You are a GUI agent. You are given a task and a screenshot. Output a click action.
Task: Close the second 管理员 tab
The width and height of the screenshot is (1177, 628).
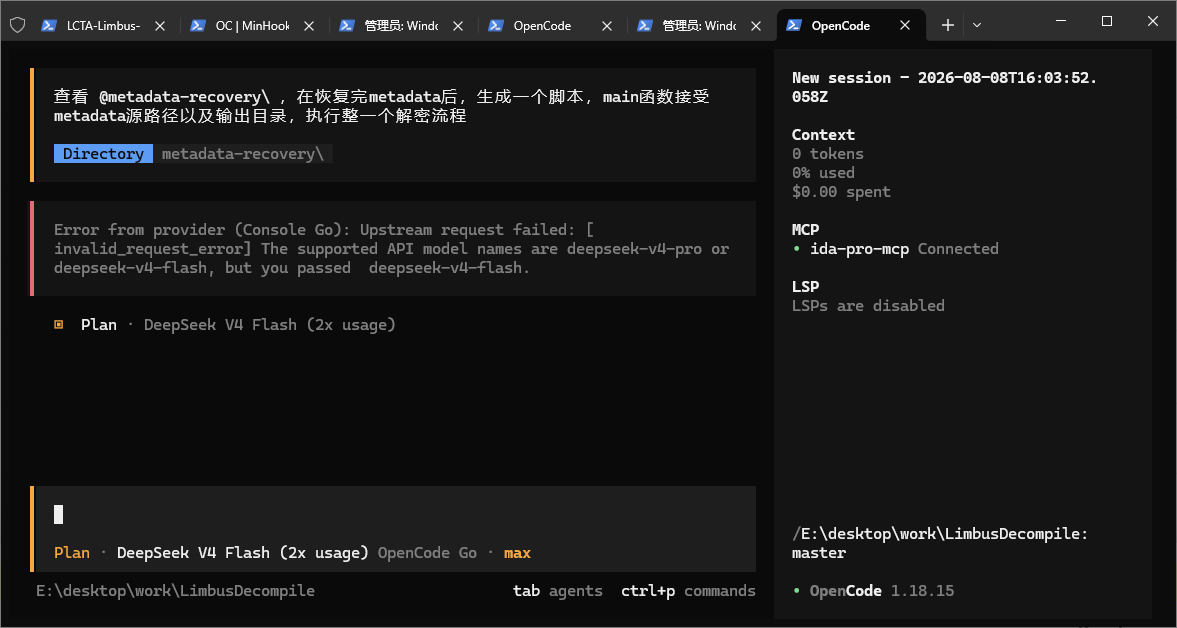pyautogui.click(x=756, y=26)
